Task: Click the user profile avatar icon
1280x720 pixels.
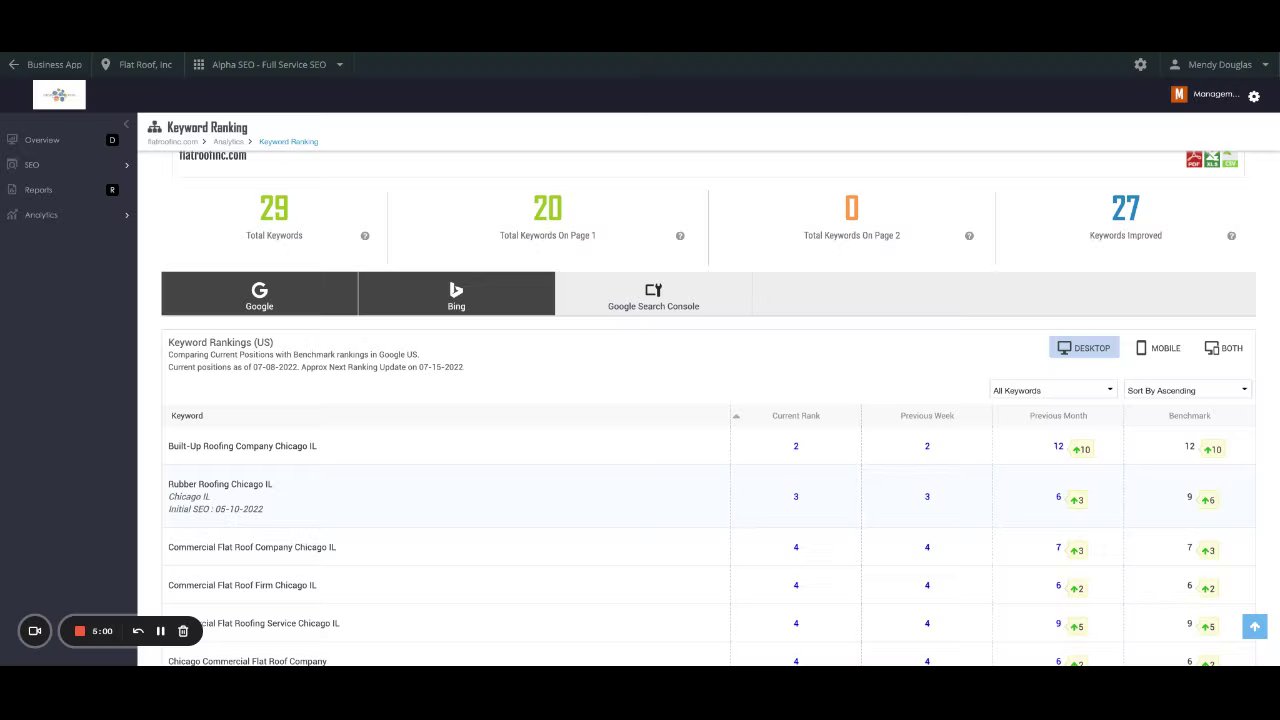Action: [x=1175, y=64]
